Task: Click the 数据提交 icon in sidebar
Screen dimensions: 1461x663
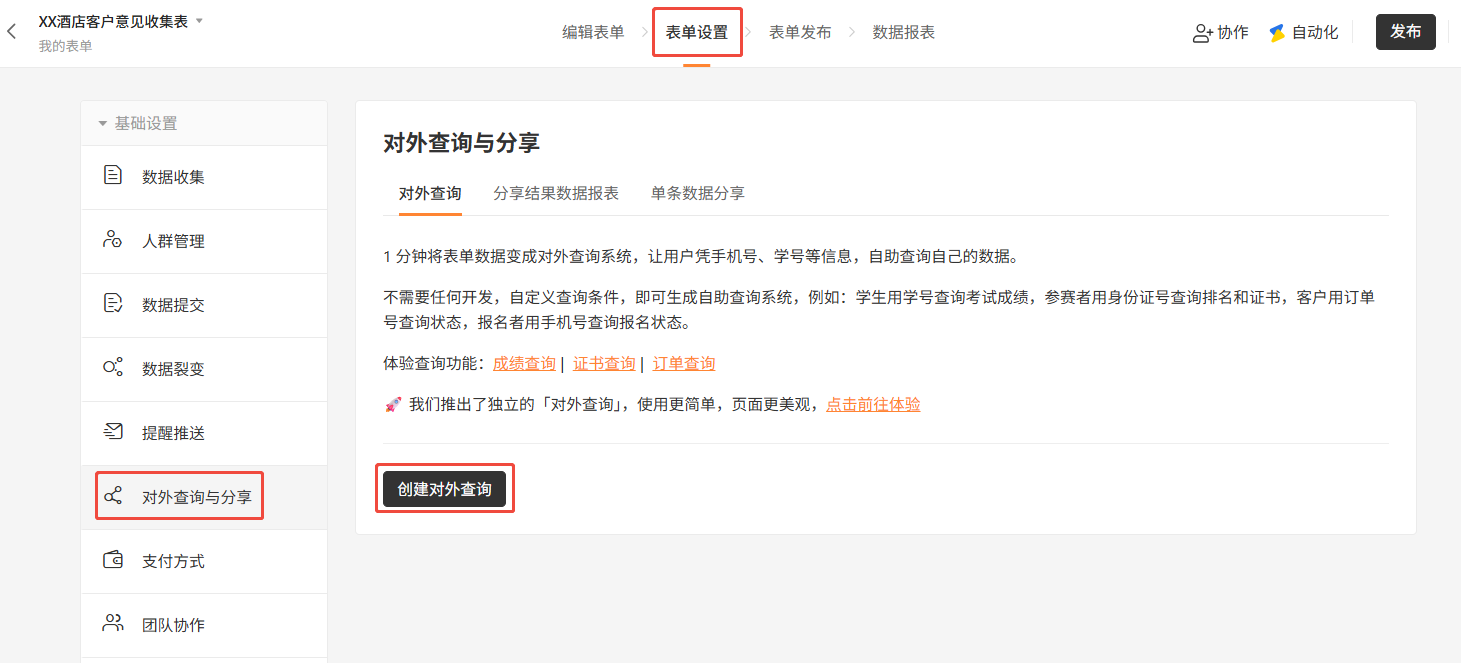Action: (113, 304)
